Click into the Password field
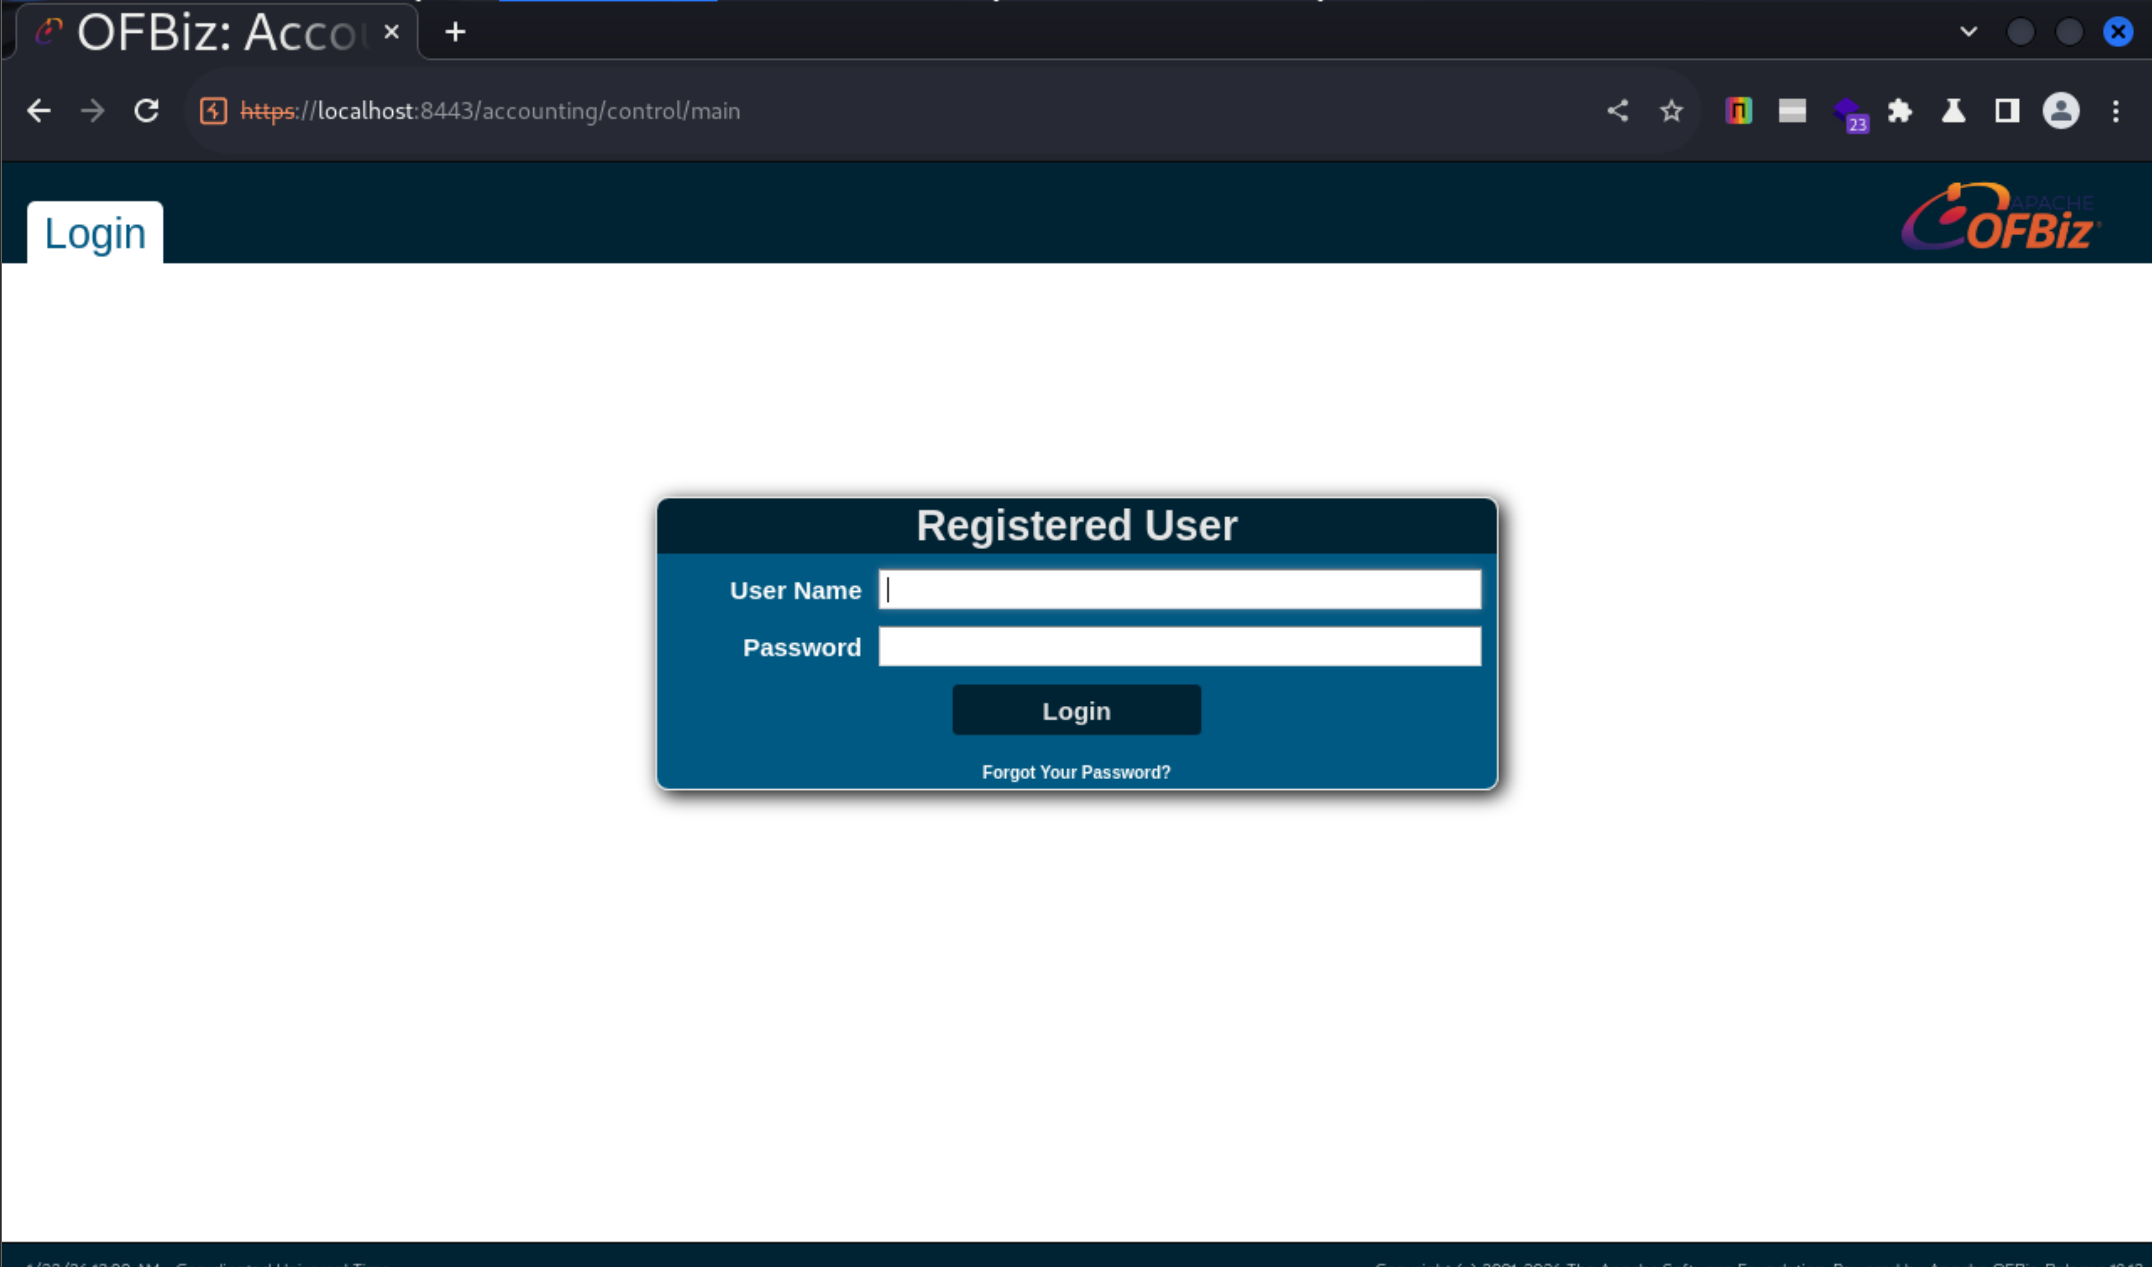Viewport: 2152px width, 1267px height. (1179, 647)
